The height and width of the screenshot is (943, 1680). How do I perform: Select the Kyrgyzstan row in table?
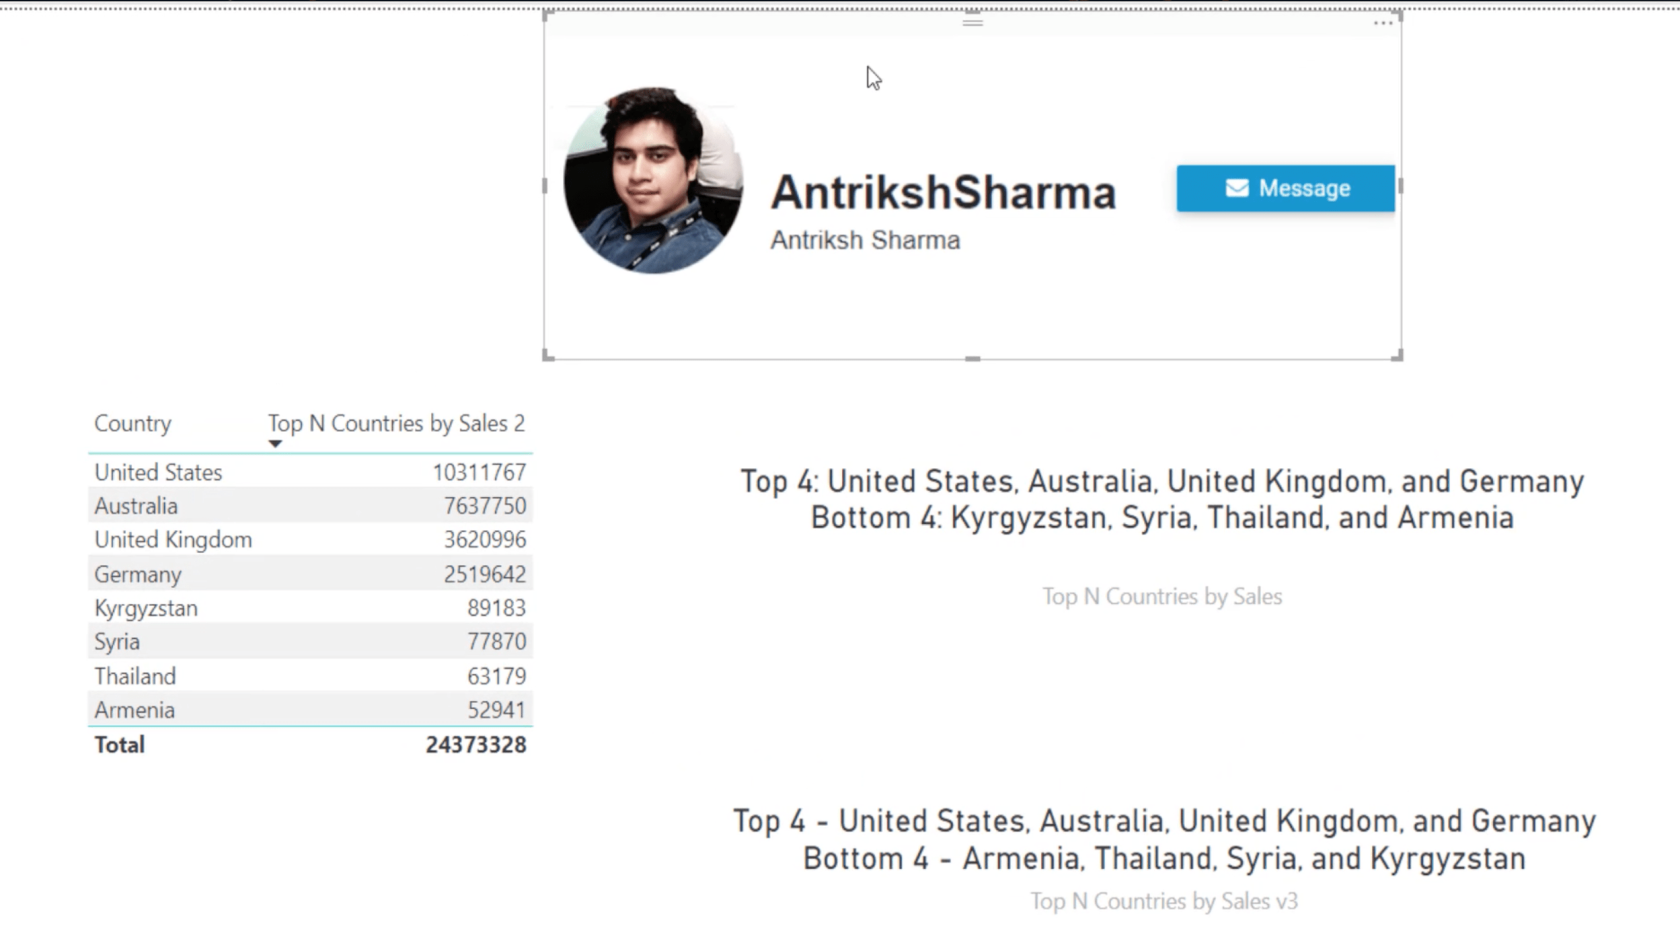click(310, 608)
